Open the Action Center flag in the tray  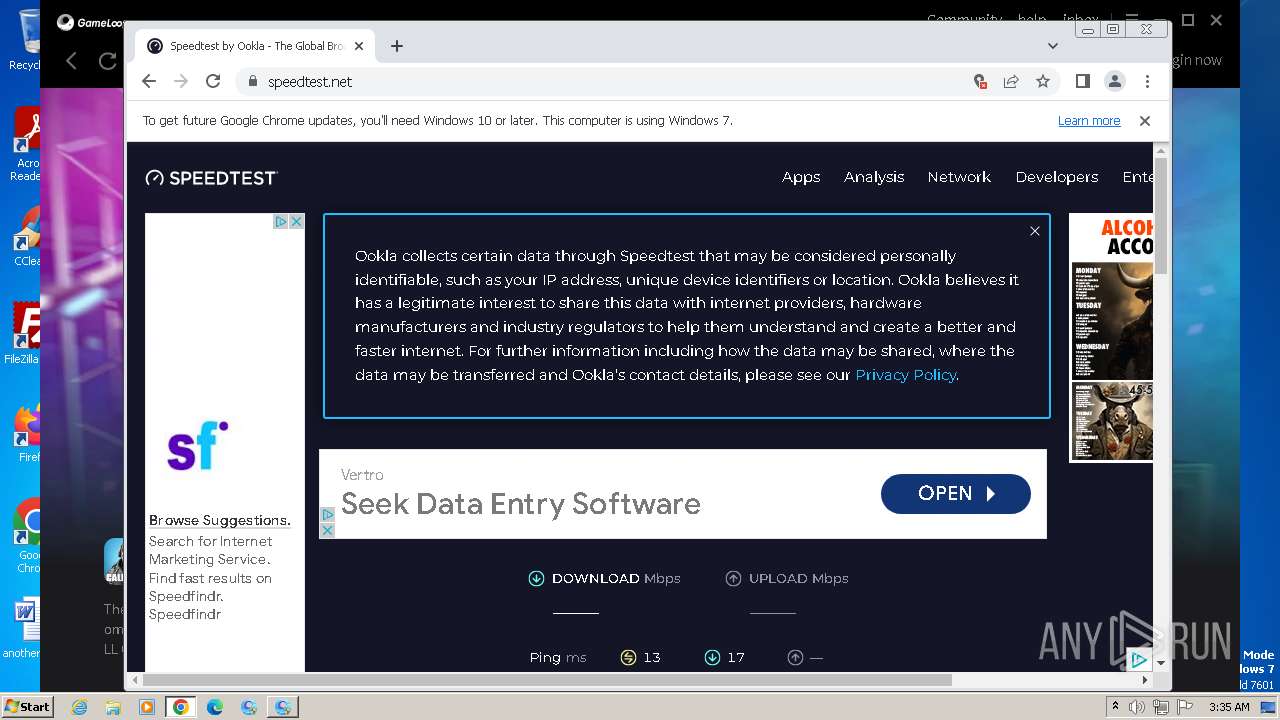pyautogui.click(x=1183, y=707)
